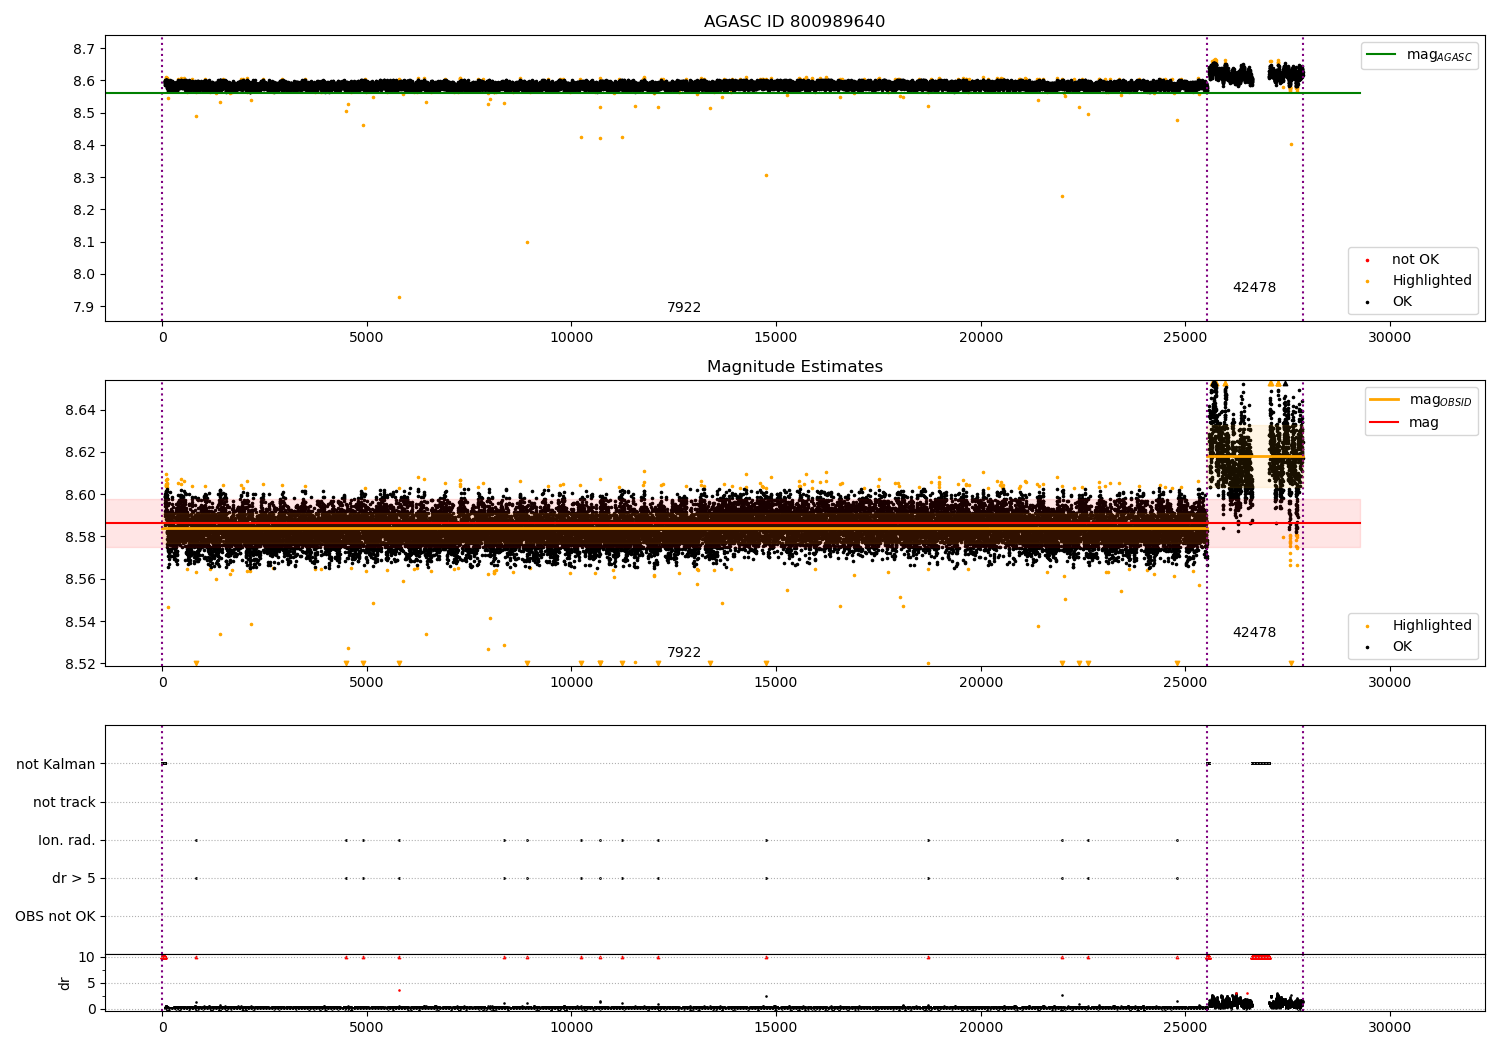
Task: Click 'OK' legend entry in middle plot
Action: click(x=1402, y=647)
